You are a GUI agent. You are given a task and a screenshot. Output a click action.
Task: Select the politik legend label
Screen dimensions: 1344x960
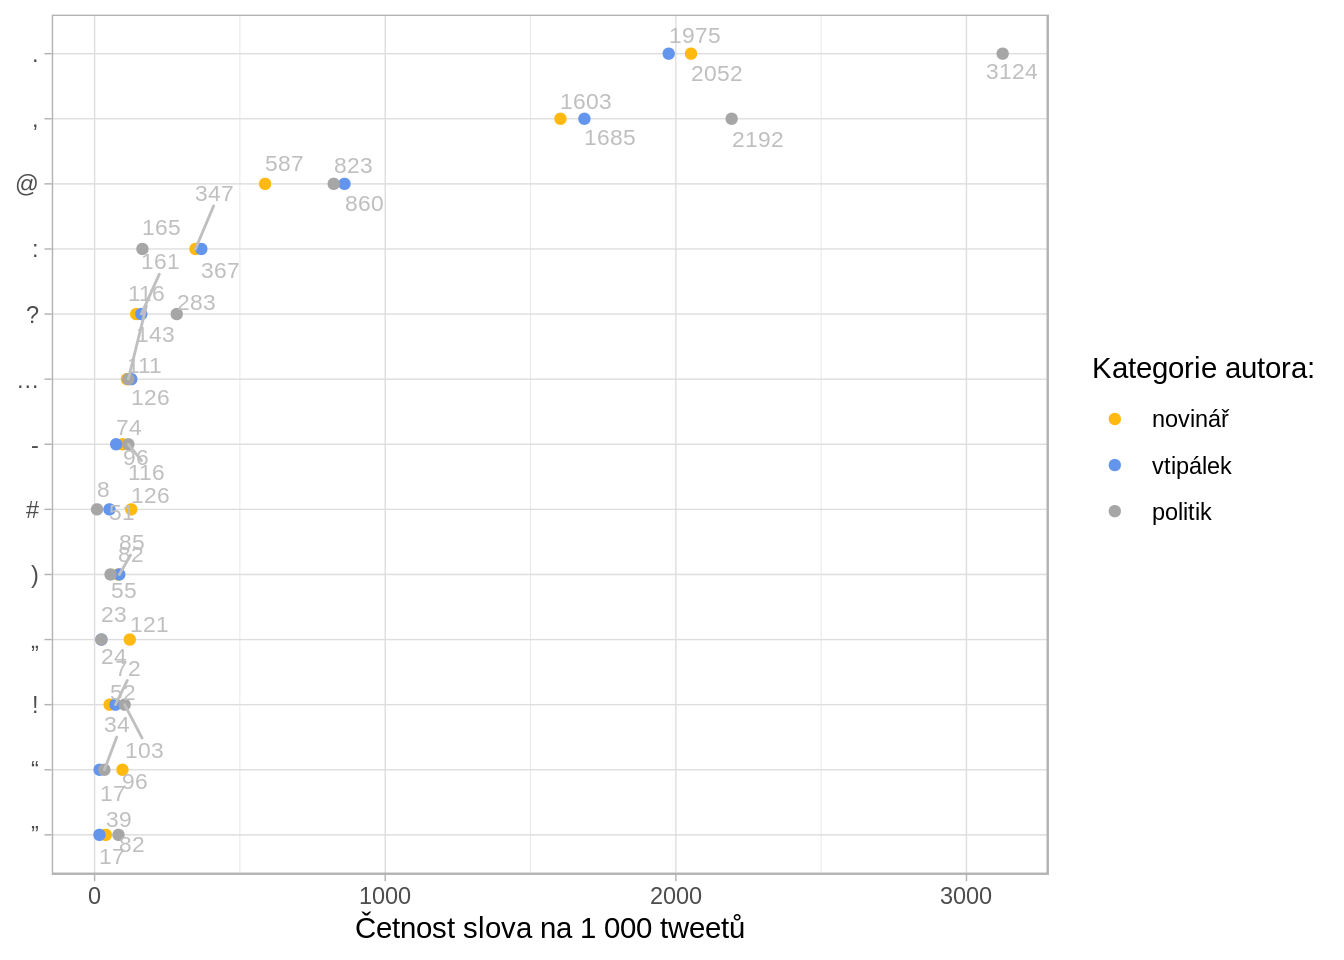pos(1181,512)
